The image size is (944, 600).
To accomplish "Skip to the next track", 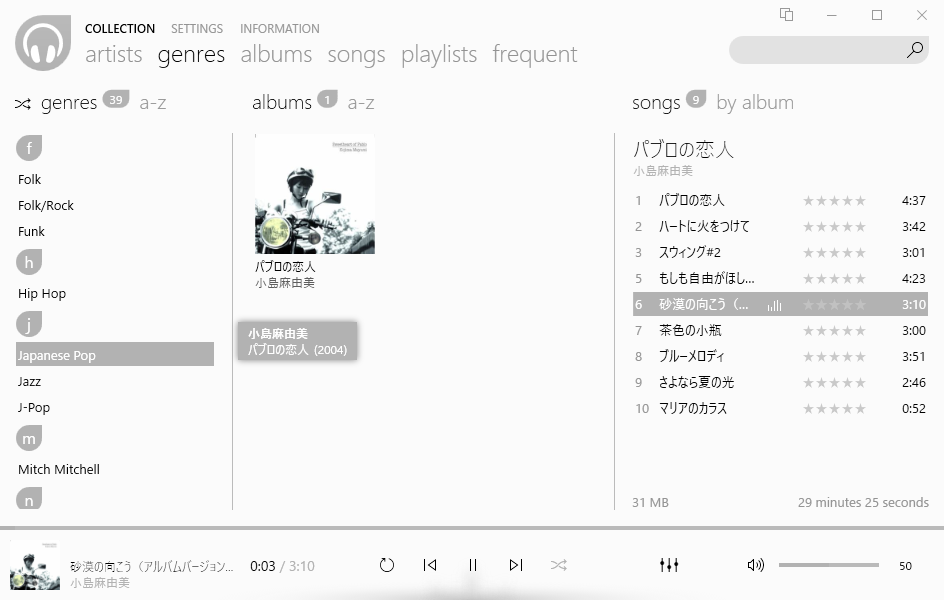I will (516, 565).
